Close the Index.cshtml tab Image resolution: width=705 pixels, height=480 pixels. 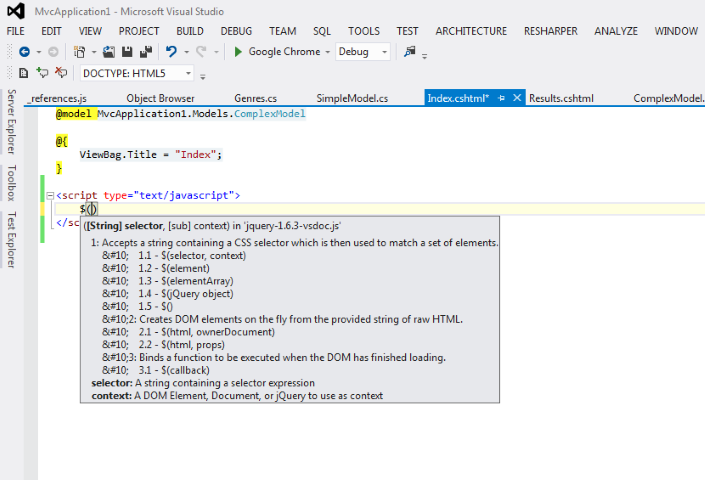point(517,98)
